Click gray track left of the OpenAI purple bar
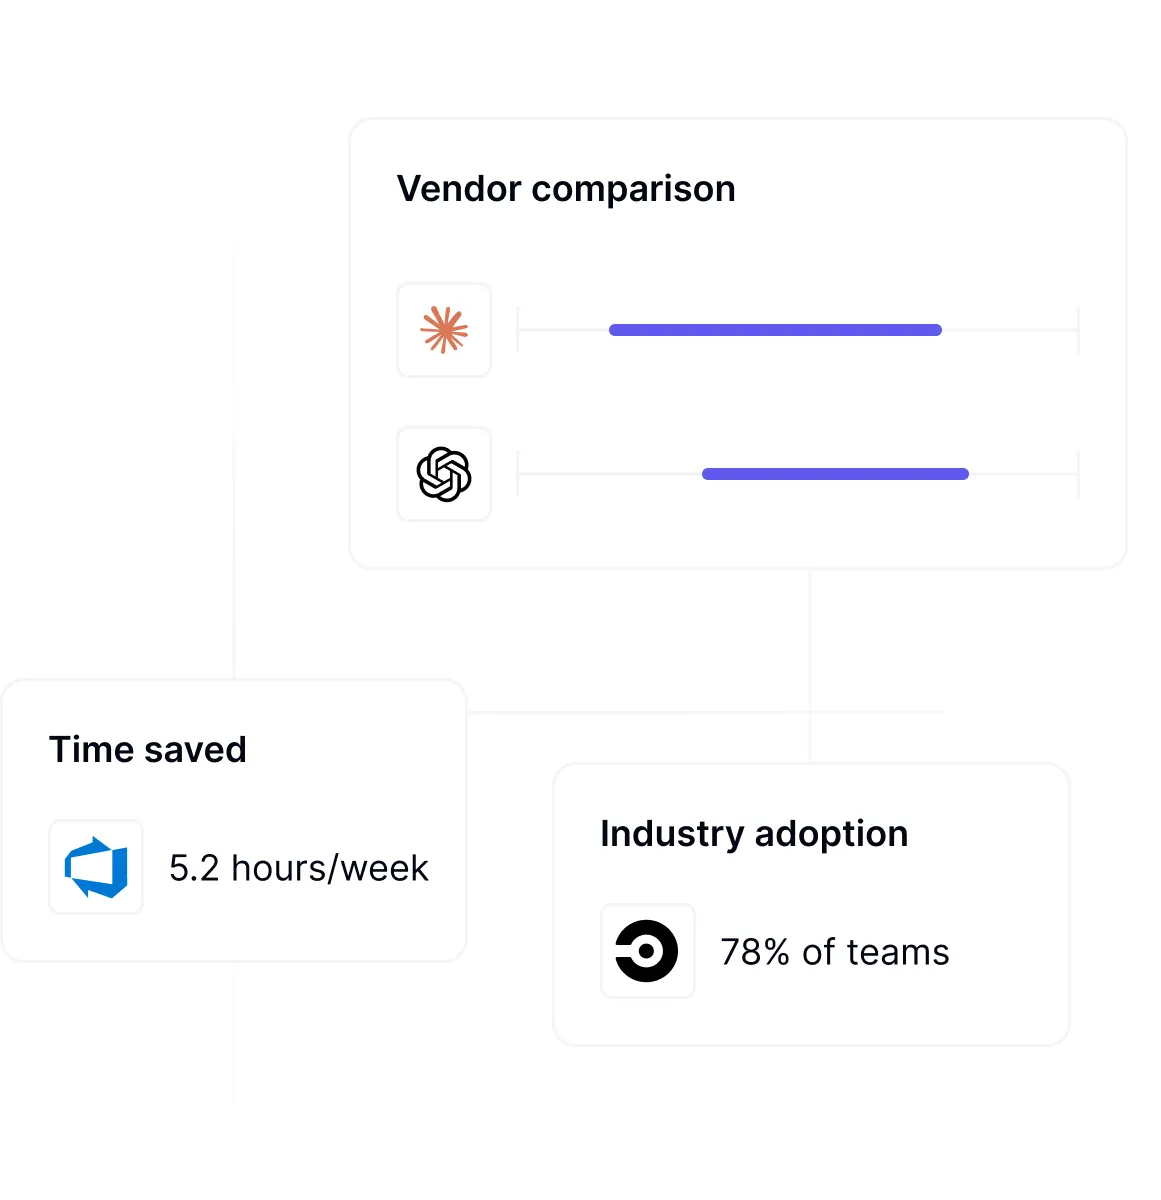Image resolution: width=1161 pixels, height=1200 pixels. click(x=610, y=474)
